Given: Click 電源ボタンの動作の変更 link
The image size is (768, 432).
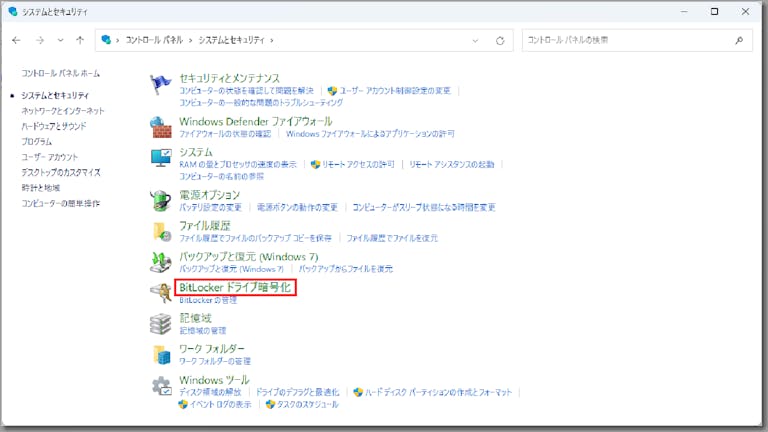Looking at the screenshot, I should (297, 208).
